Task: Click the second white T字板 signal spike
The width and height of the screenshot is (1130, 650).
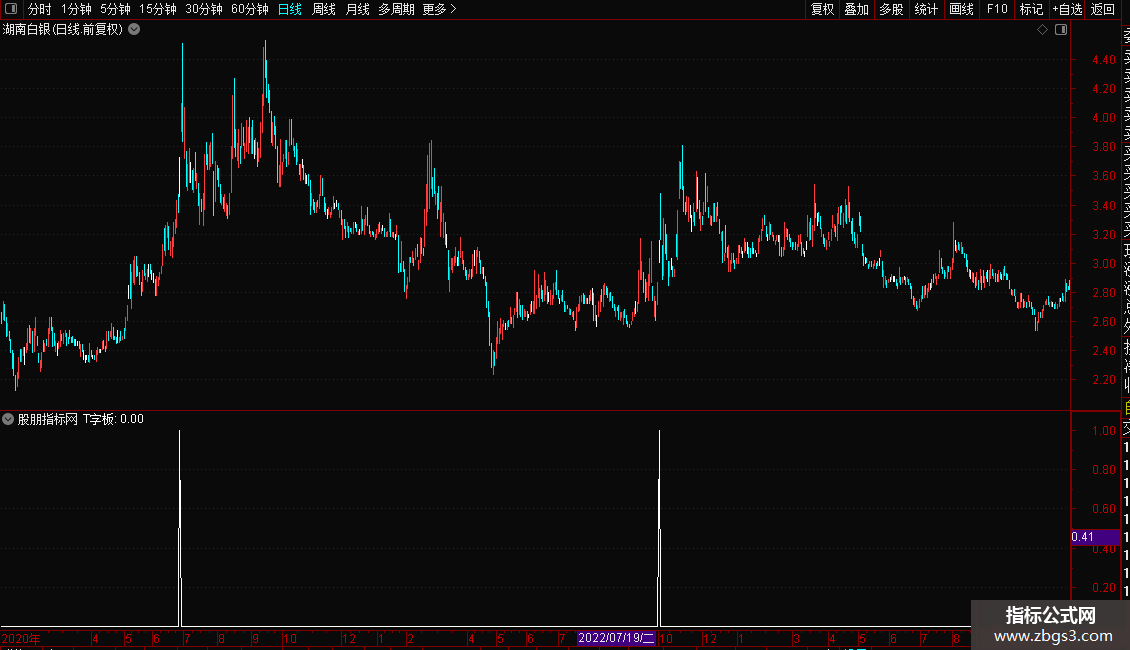Action: coord(659,528)
